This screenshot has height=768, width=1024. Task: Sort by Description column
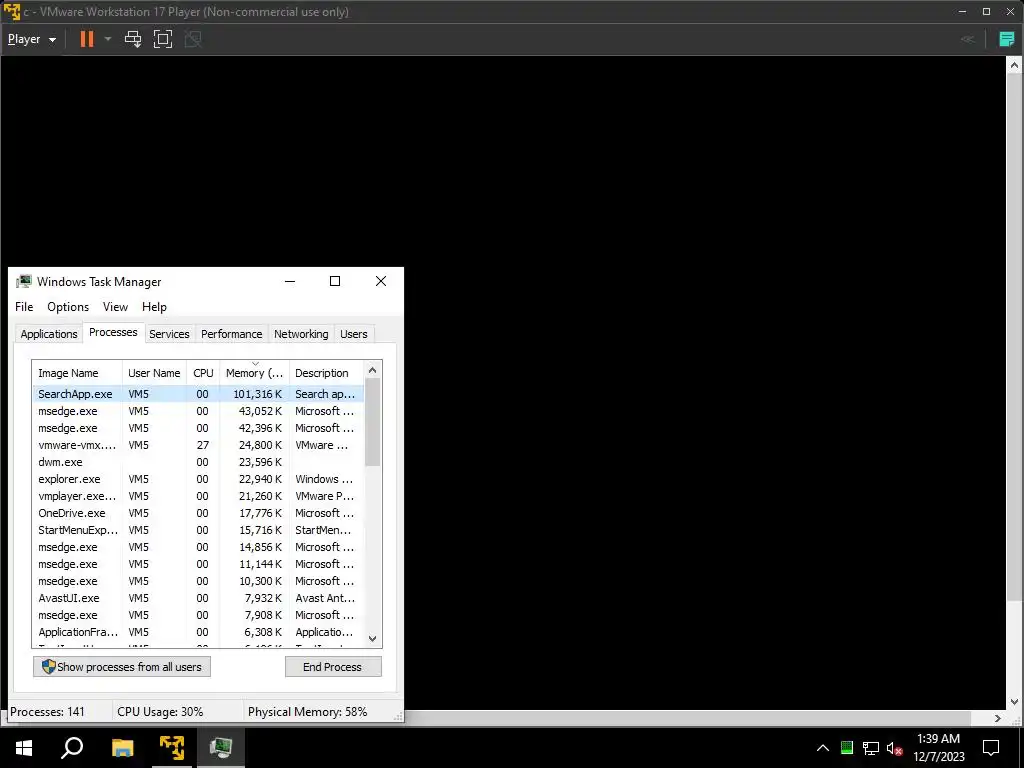coord(326,373)
